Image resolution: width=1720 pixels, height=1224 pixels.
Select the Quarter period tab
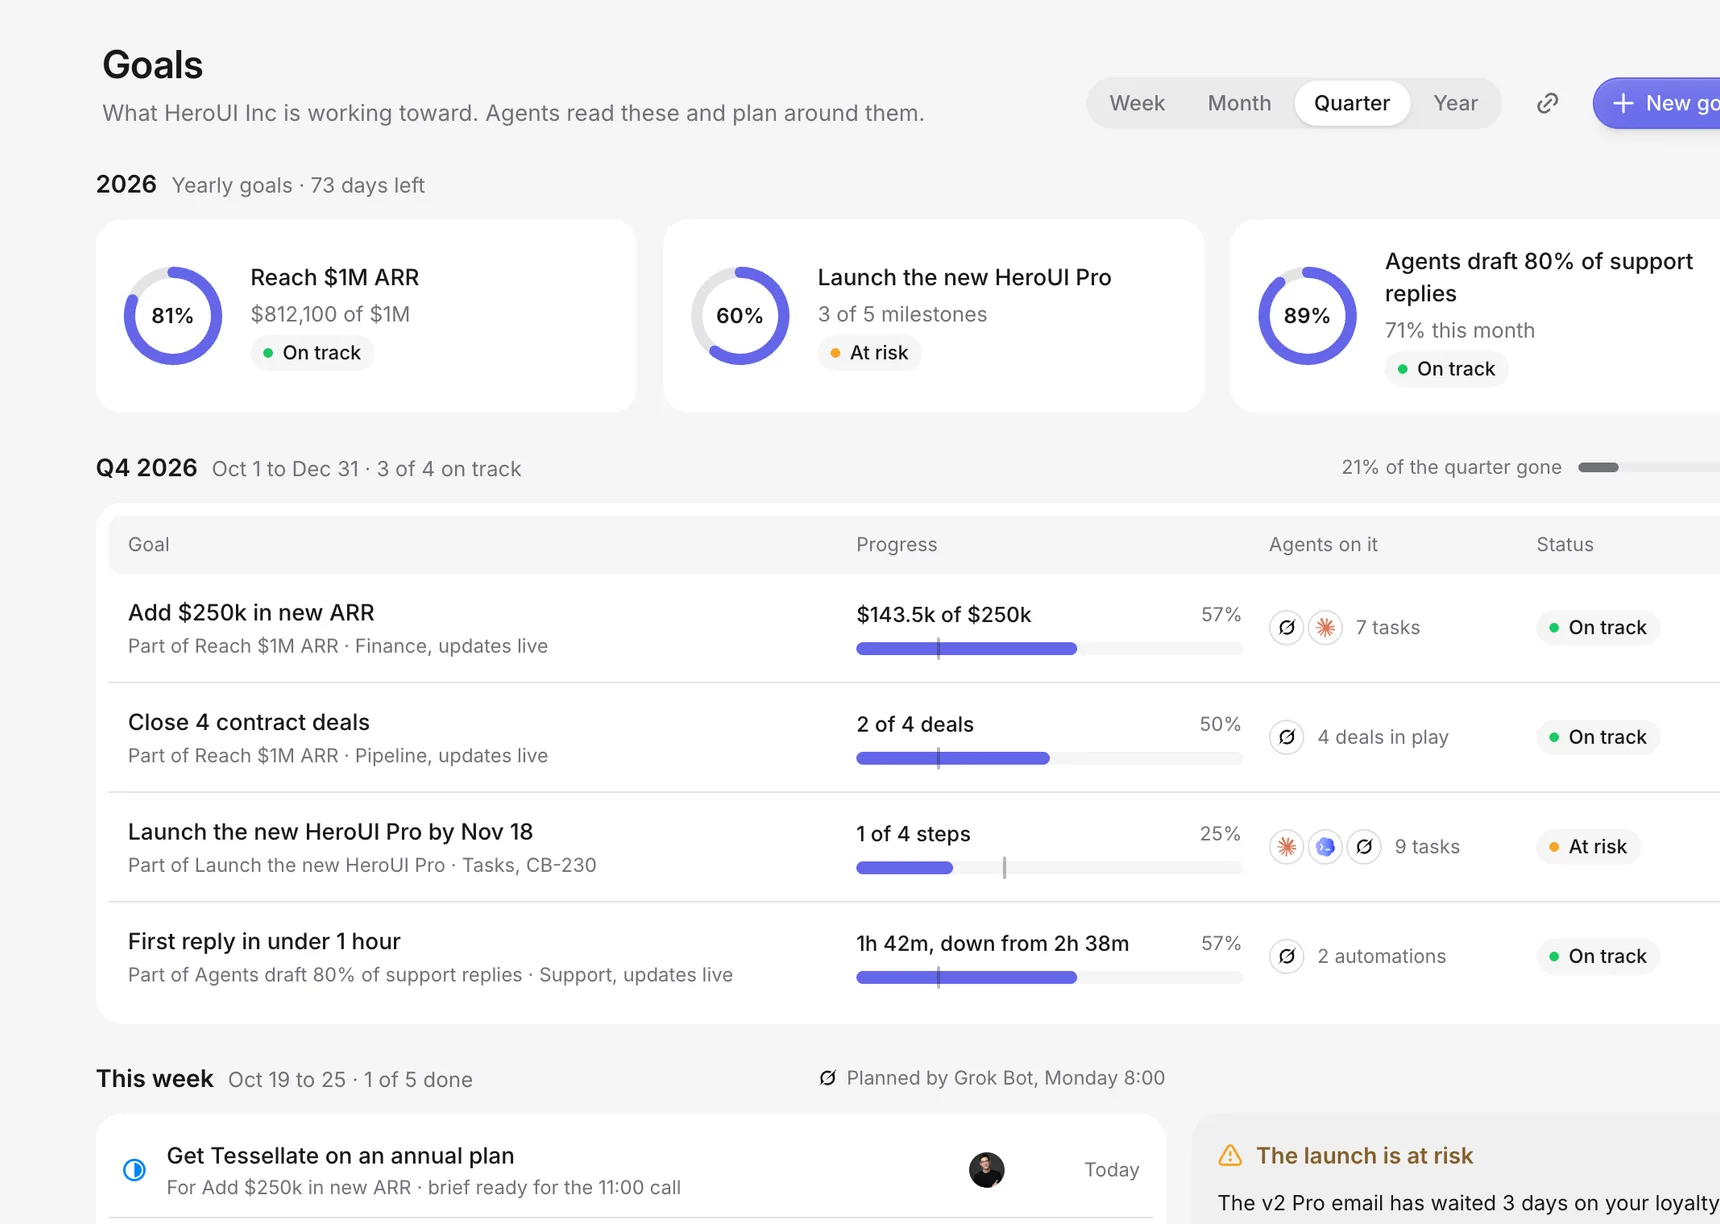(1352, 103)
